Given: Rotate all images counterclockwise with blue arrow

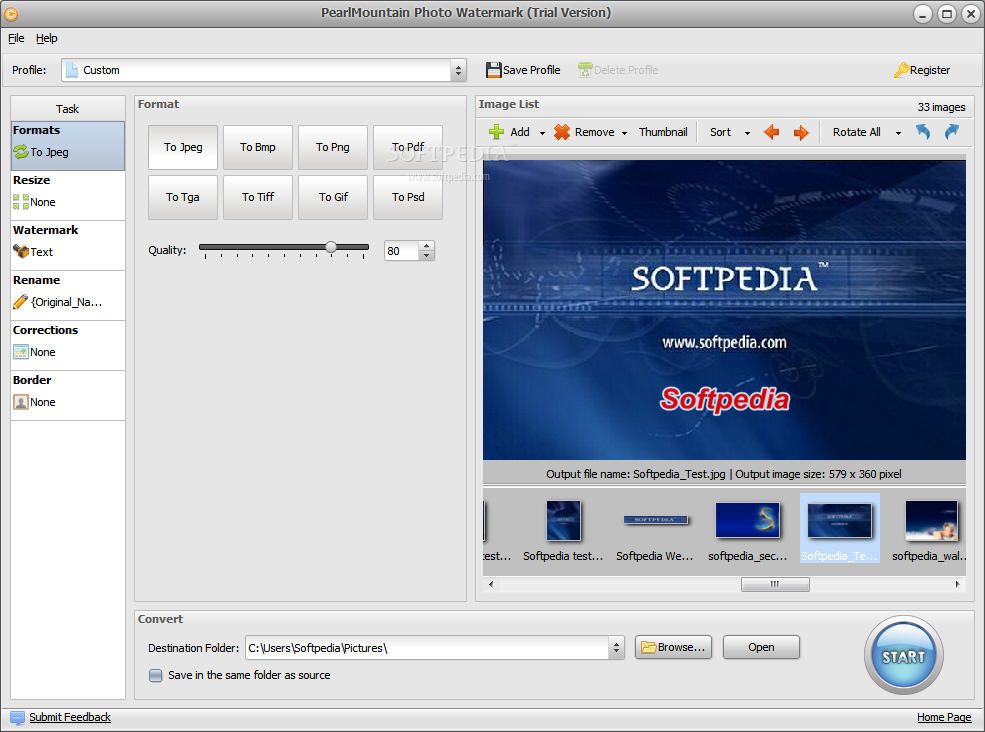Looking at the screenshot, I should (922, 132).
